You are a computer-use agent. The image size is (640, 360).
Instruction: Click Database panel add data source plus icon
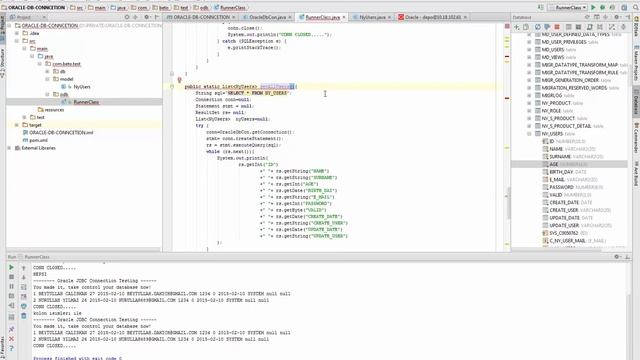point(517,27)
